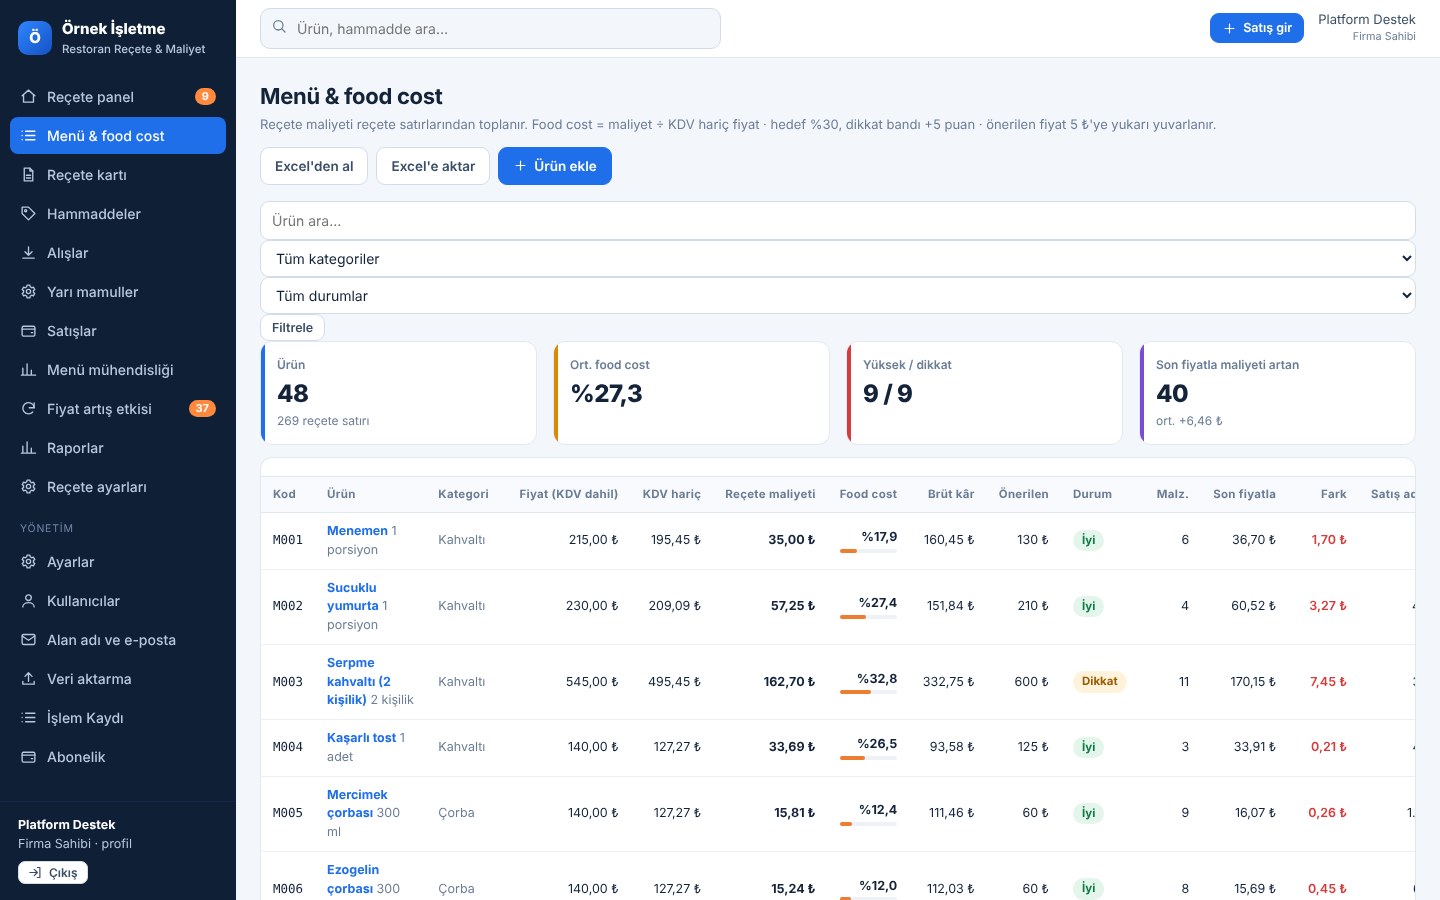Click the bar chart icon for Menü mühendisliği
Viewport: 1440px width, 900px height.
[28, 370]
